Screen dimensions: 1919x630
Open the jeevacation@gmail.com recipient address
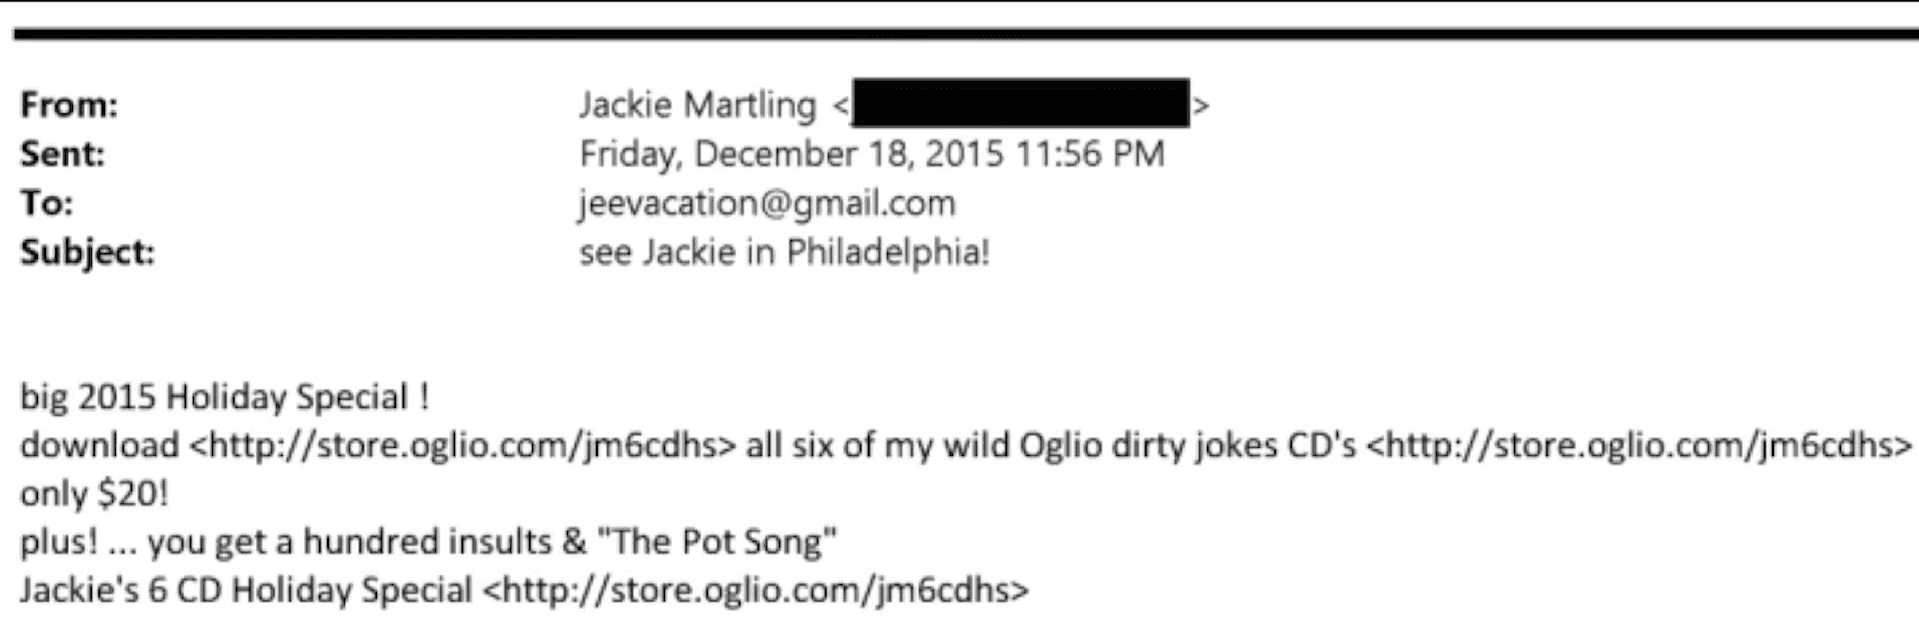point(767,203)
